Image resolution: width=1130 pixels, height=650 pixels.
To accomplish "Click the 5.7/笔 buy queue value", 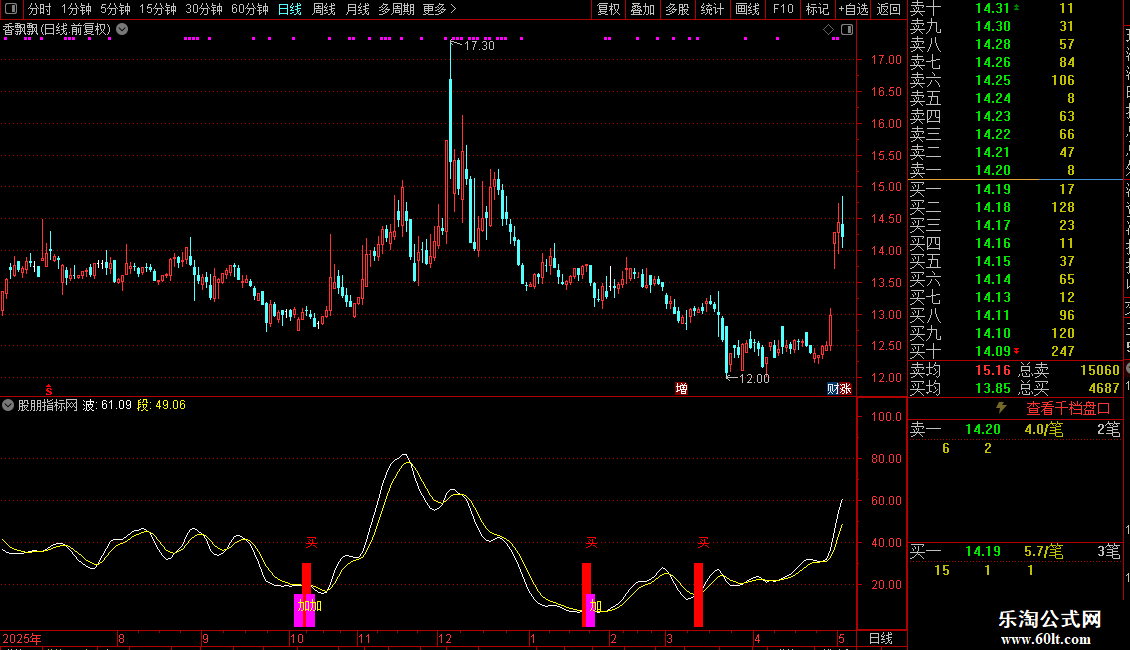I will [x=1044, y=551].
